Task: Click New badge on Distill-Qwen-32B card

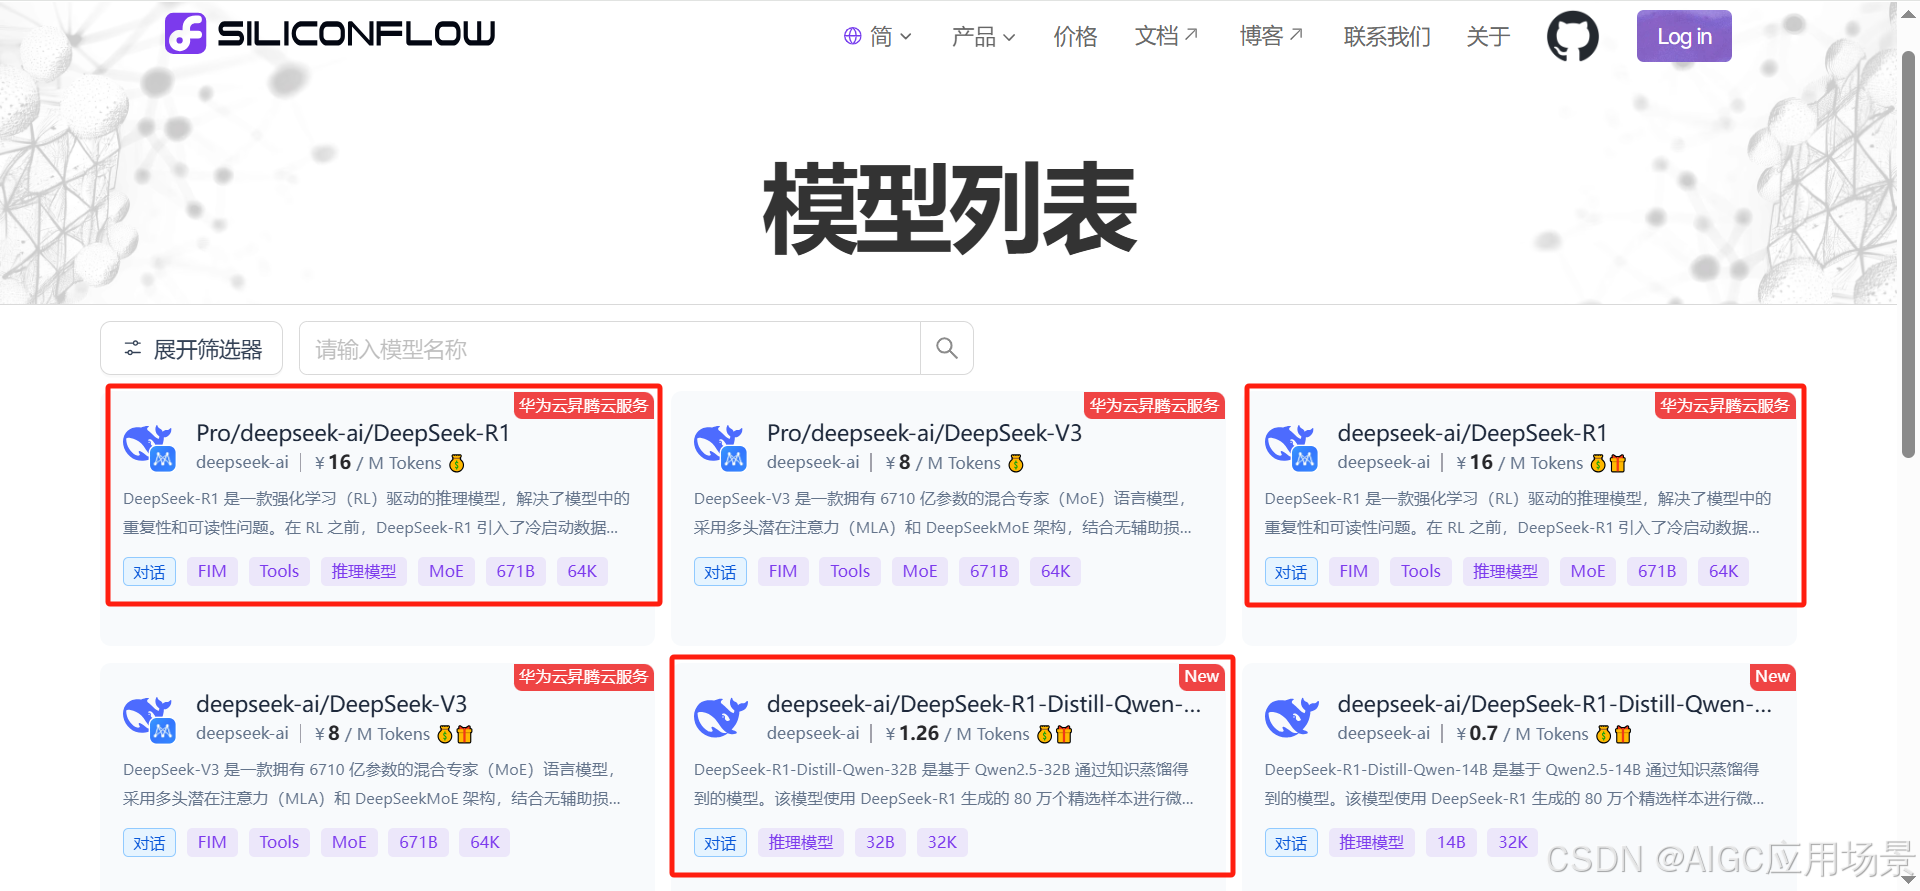Action: tap(1202, 677)
